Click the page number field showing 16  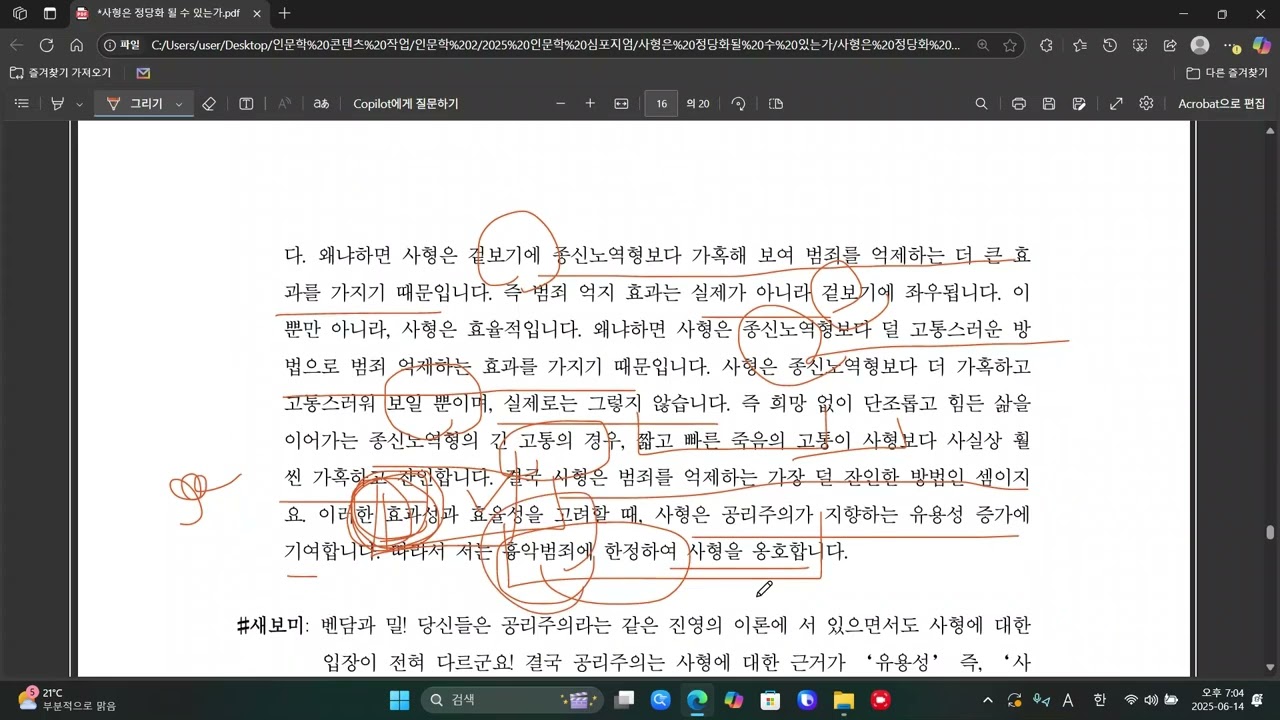661,103
